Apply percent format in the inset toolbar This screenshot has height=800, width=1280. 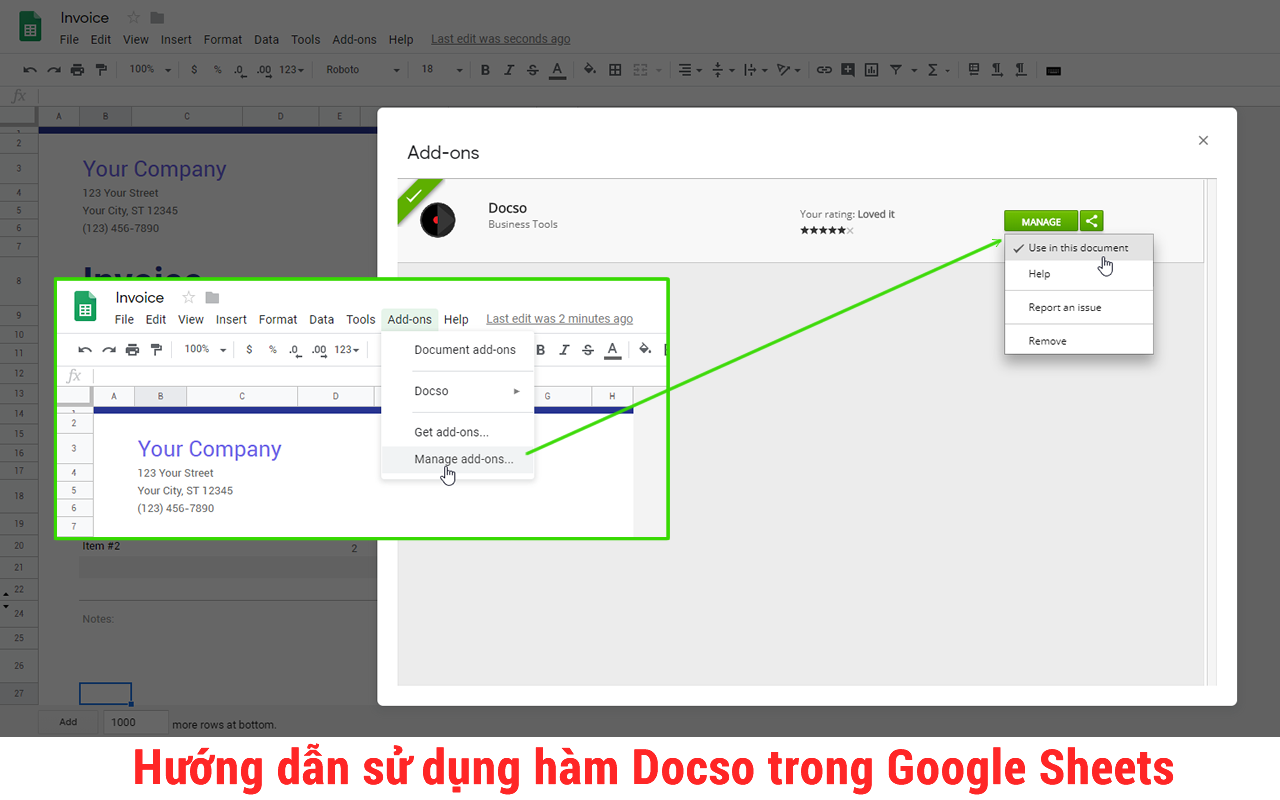tap(272, 350)
